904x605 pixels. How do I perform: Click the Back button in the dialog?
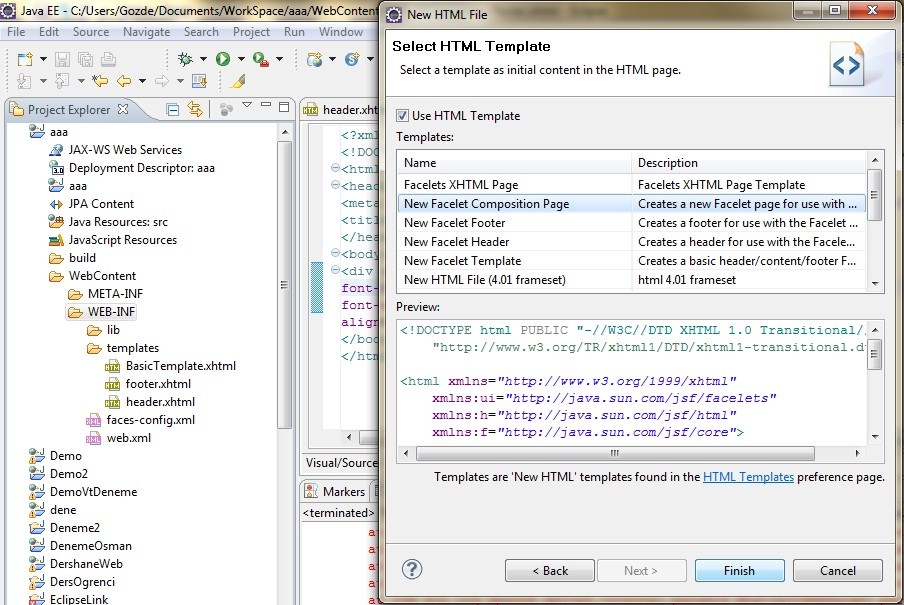pyautogui.click(x=549, y=570)
